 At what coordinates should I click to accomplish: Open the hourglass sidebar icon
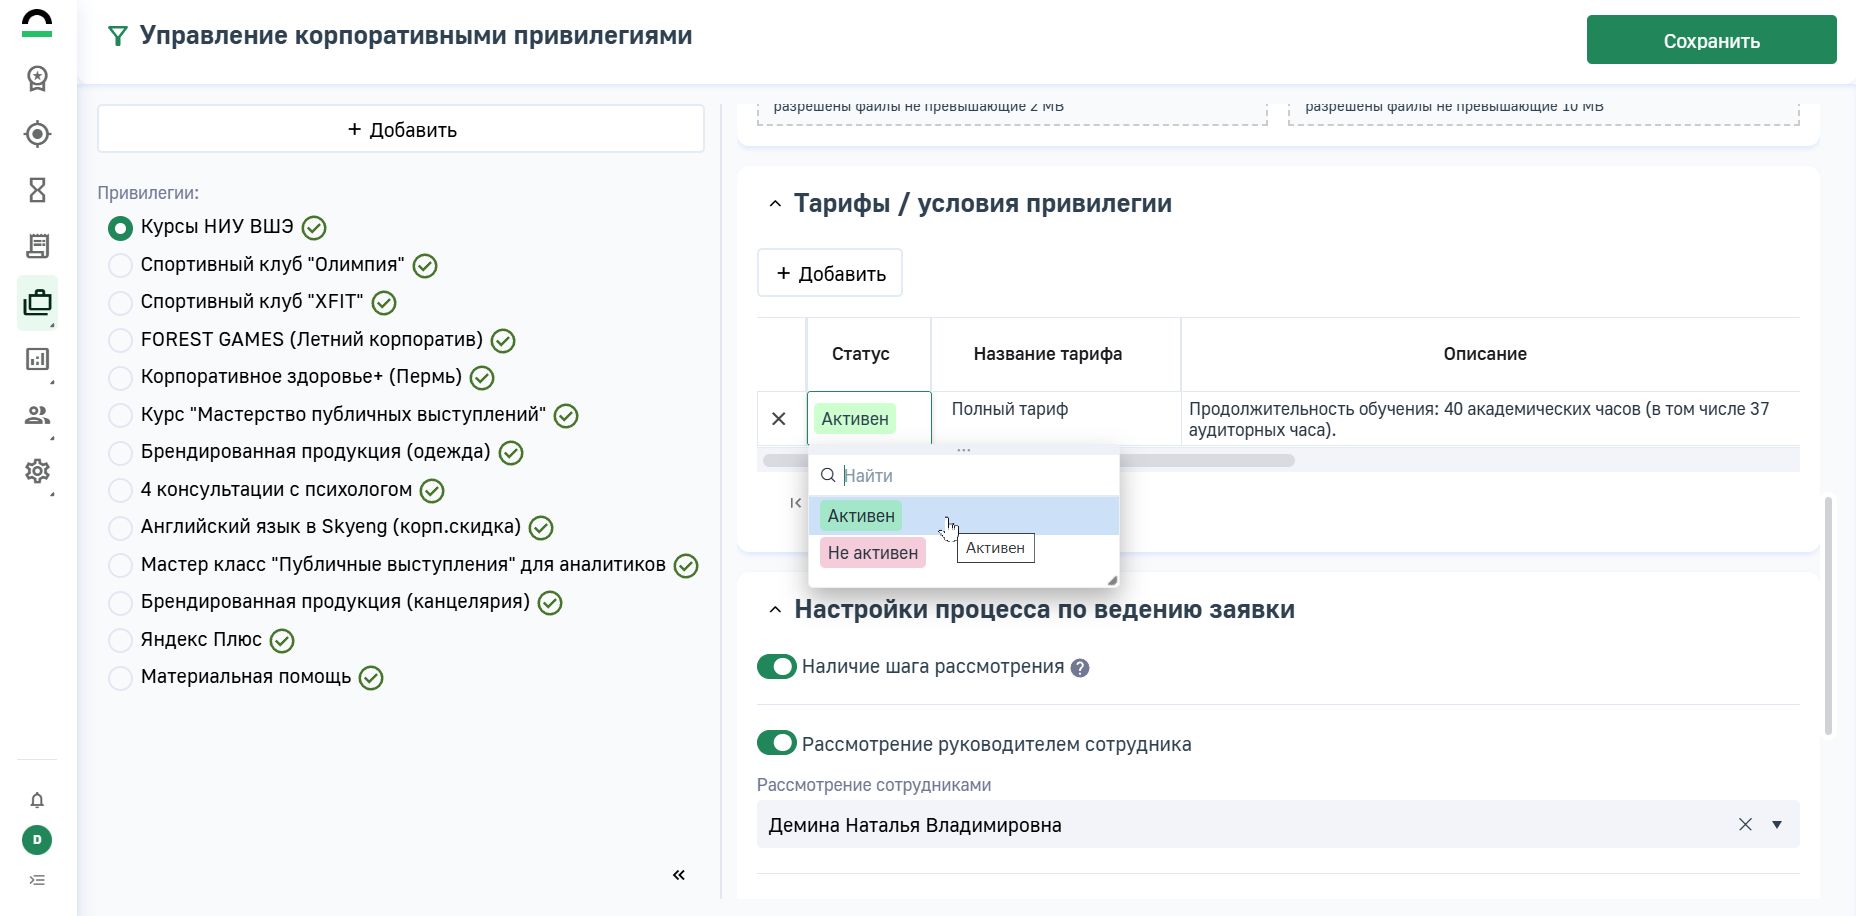tap(37, 190)
